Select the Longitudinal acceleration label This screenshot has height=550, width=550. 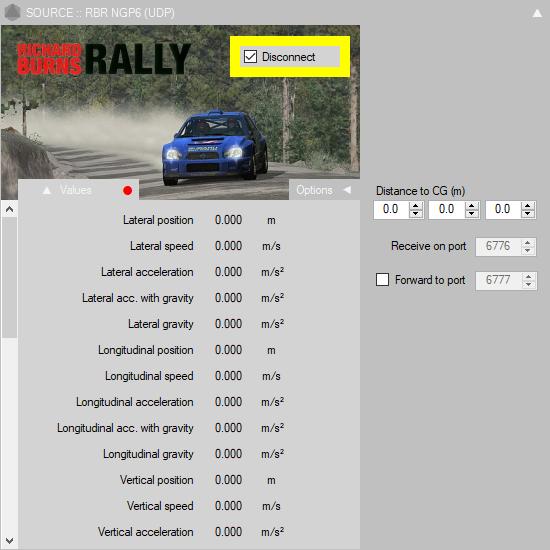click(x=135, y=402)
